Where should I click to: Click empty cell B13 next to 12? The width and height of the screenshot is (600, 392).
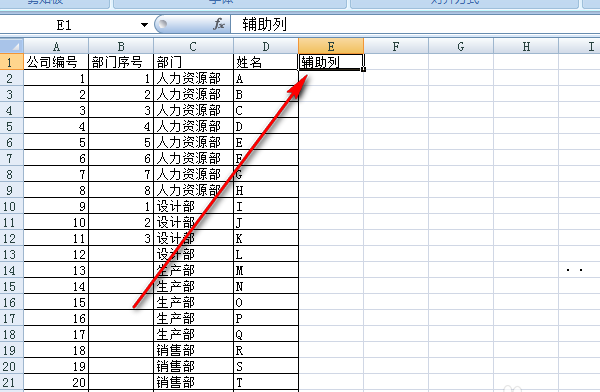(x=121, y=255)
